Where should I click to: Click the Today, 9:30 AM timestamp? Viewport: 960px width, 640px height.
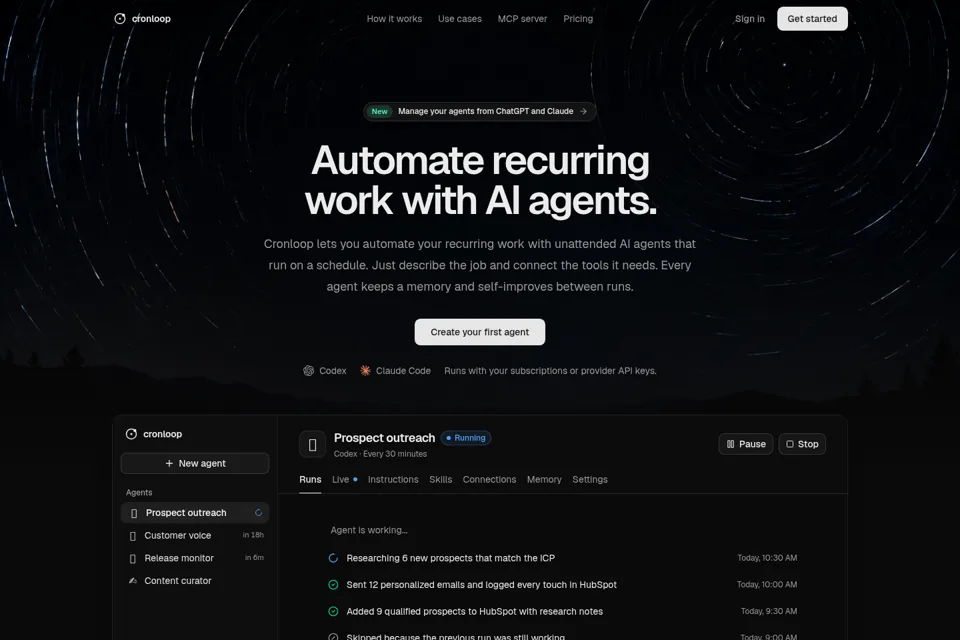click(x=769, y=611)
